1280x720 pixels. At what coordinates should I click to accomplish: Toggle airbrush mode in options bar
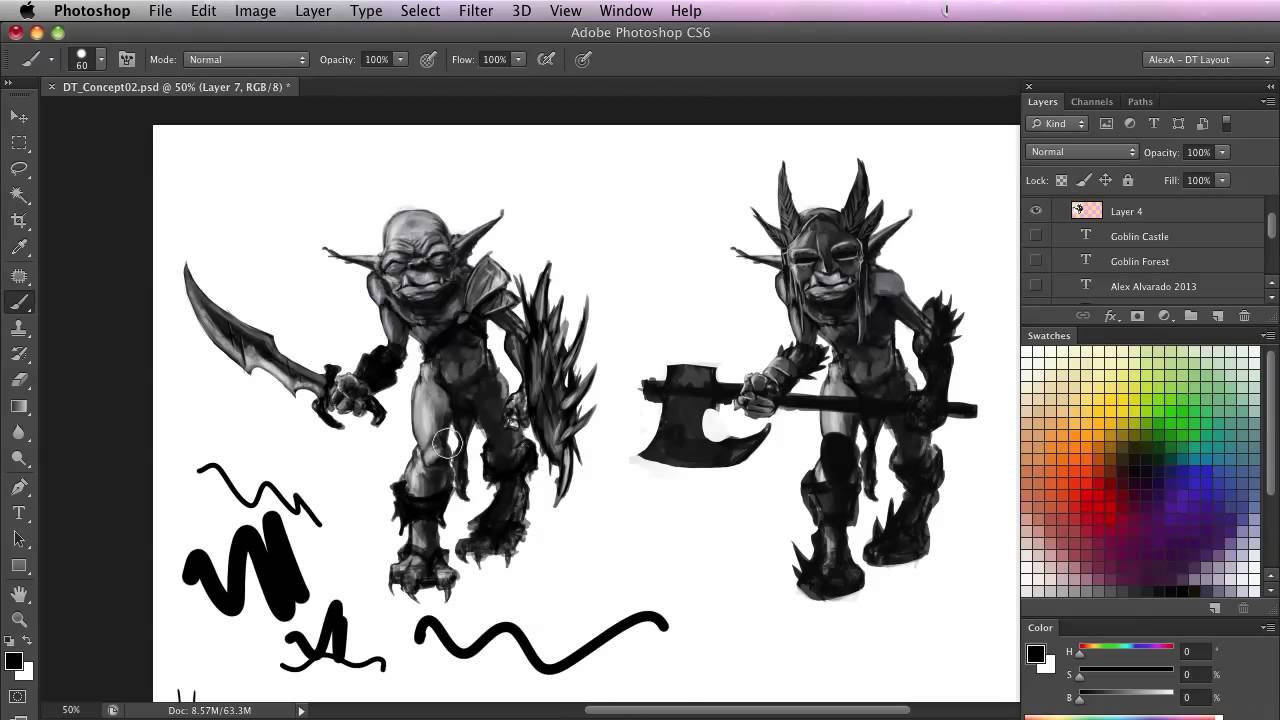(x=546, y=59)
